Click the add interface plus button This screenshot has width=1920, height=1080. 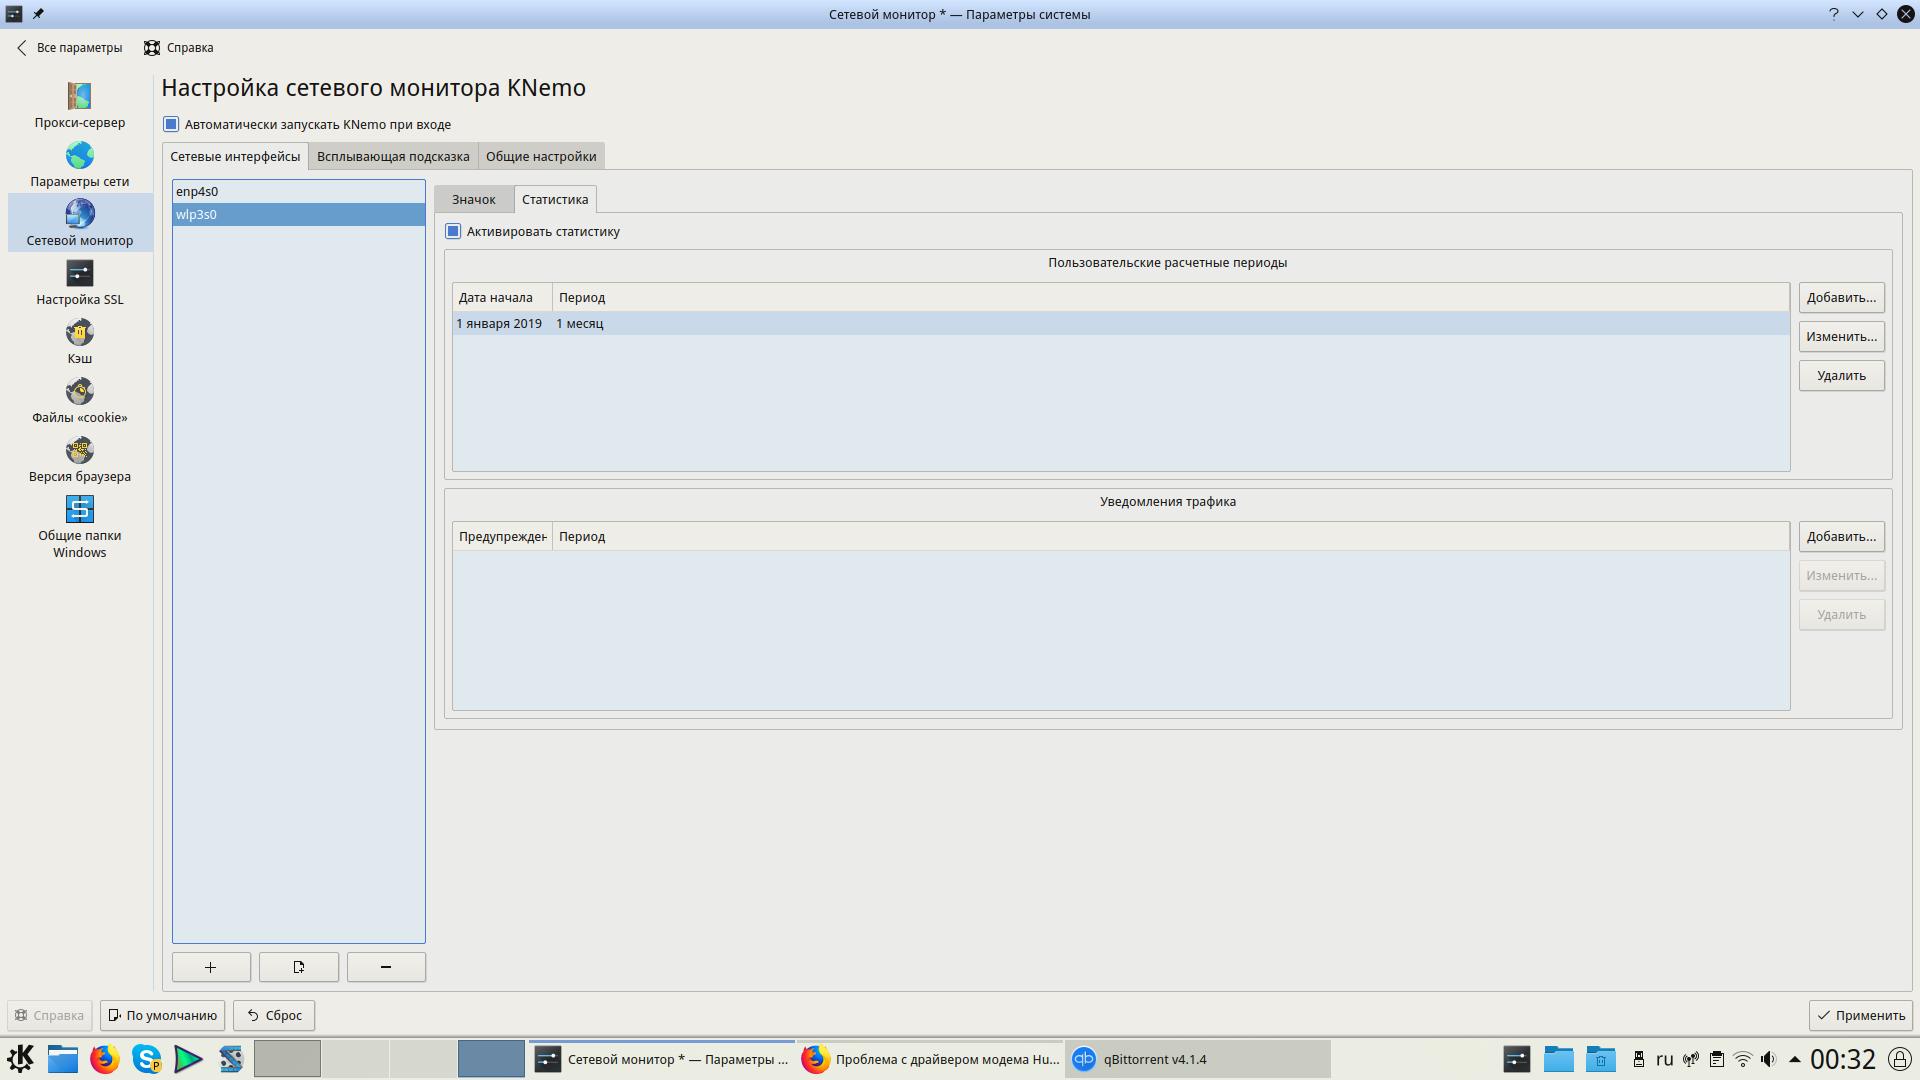pyautogui.click(x=211, y=967)
